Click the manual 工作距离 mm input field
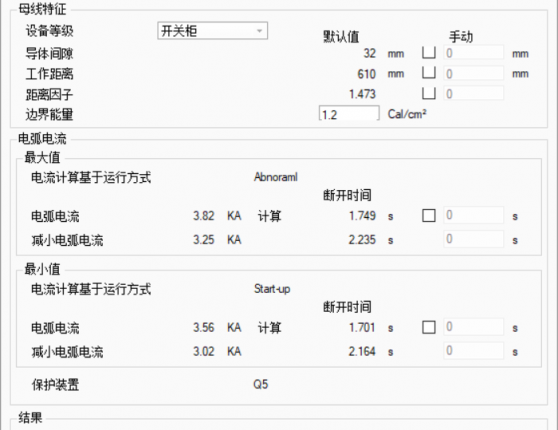 pos(474,73)
